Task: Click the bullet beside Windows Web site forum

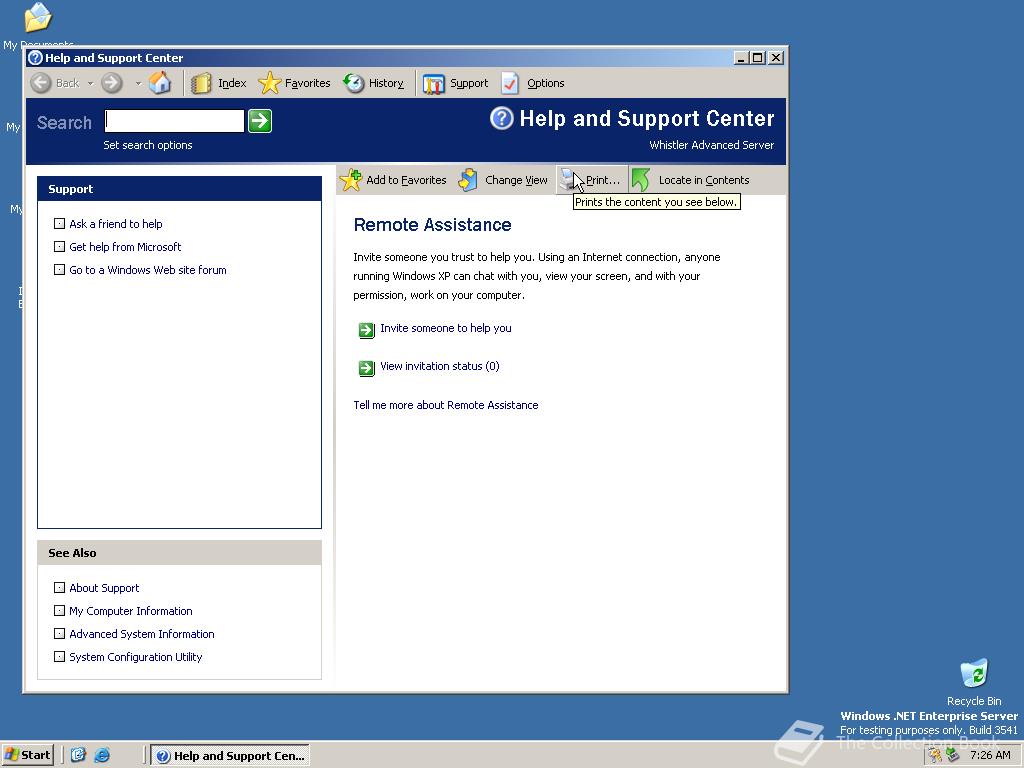Action: (x=59, y=269)
